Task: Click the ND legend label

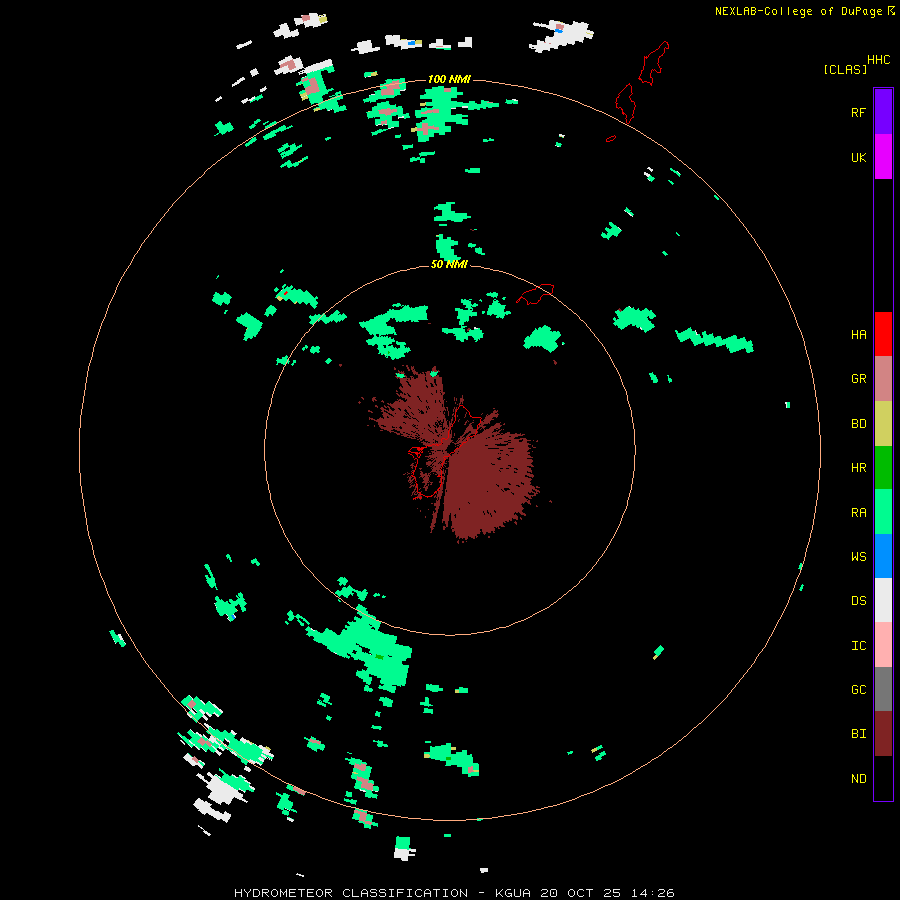Action: [x=858, y=779]
